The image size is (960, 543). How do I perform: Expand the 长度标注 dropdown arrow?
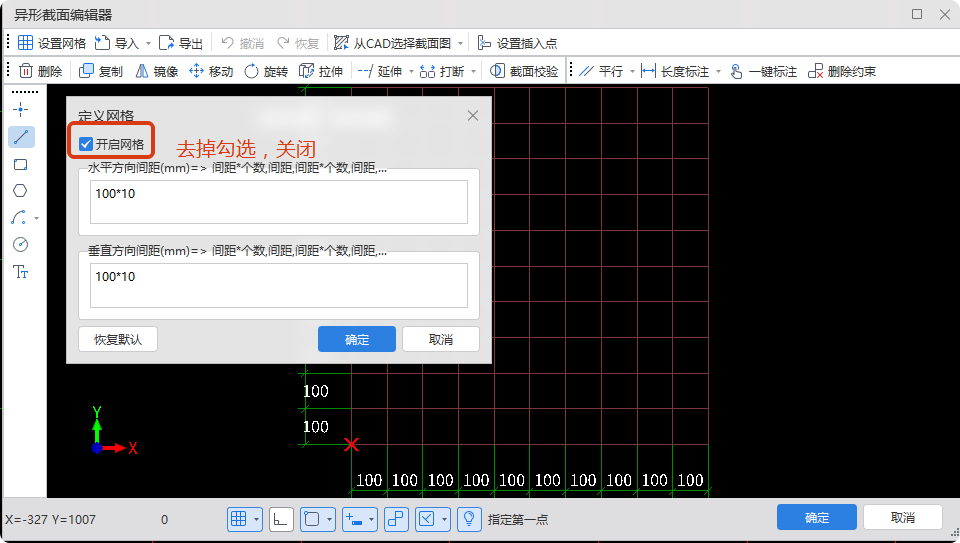(x=718, y=72)
